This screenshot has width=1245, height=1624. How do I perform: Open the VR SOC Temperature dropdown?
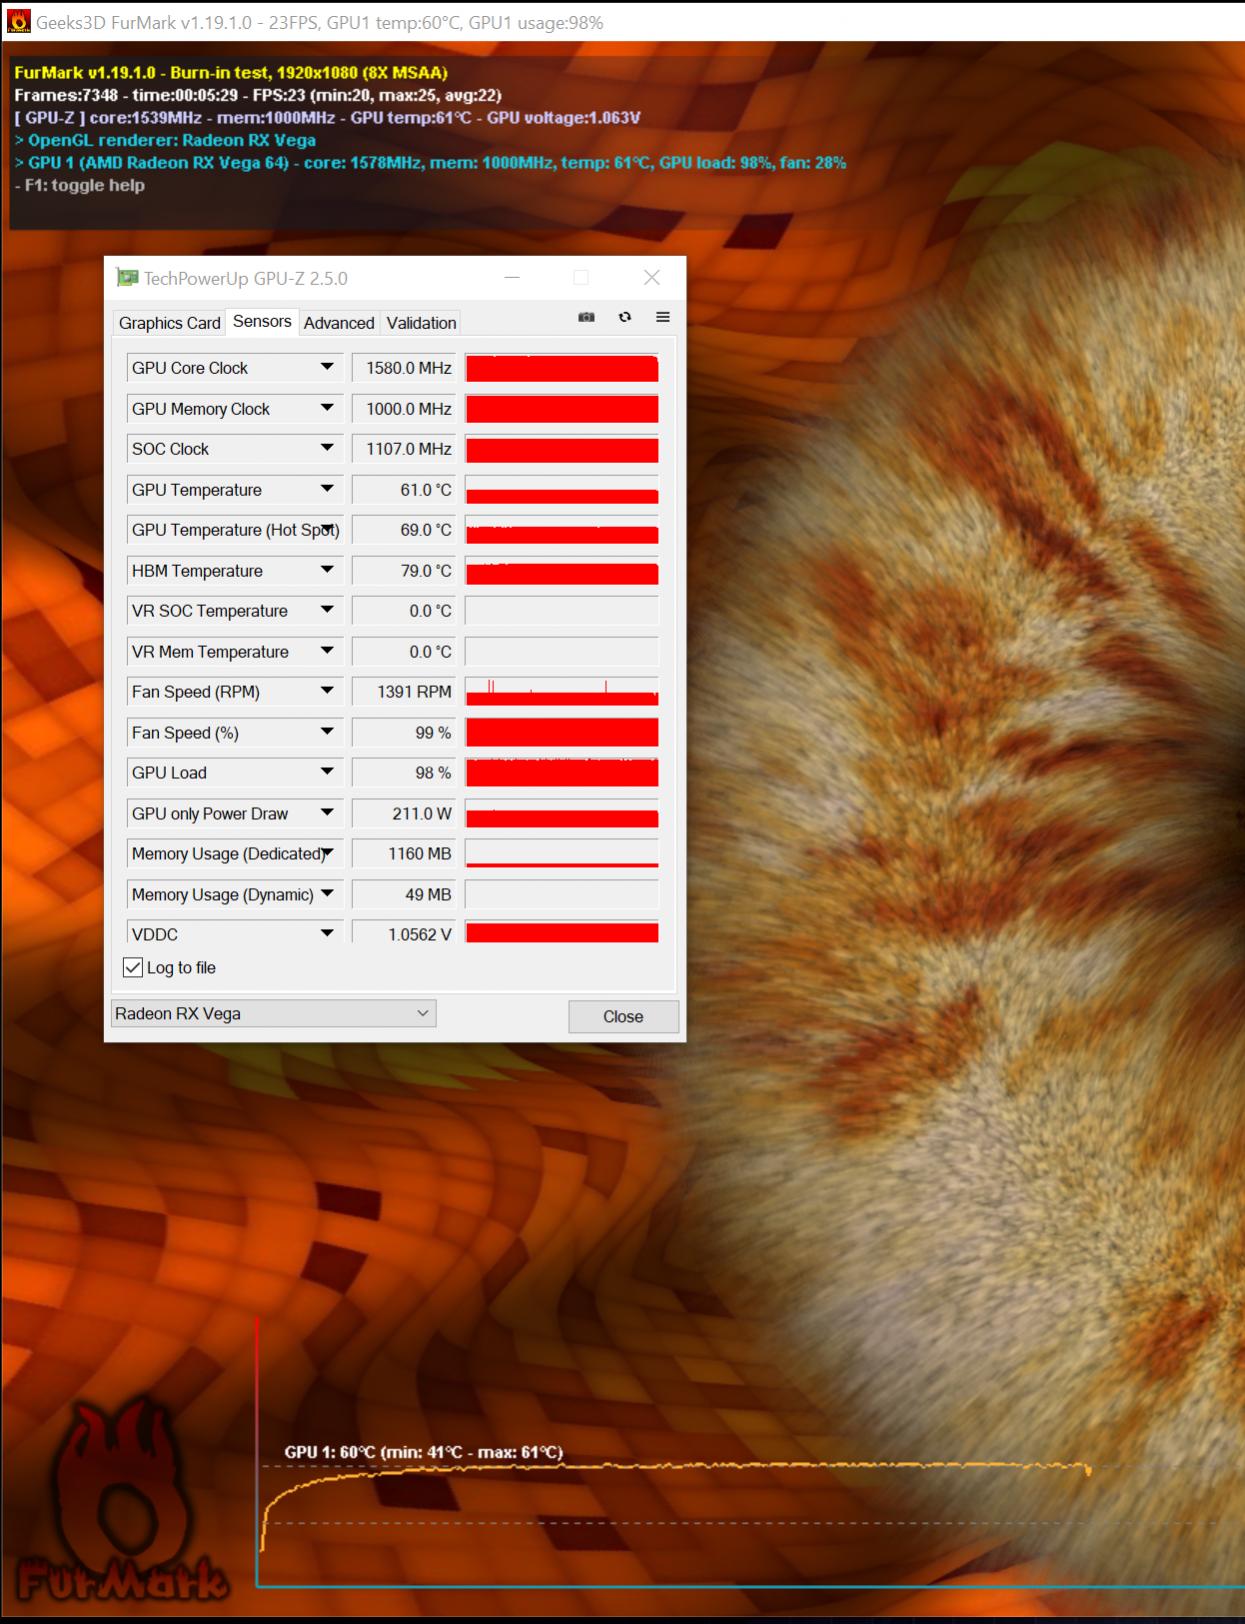coord(327,610)
